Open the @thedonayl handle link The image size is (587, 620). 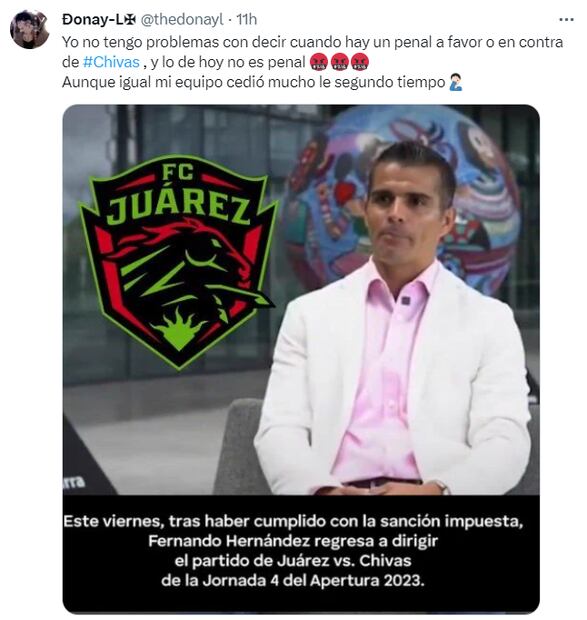point(182,19)
